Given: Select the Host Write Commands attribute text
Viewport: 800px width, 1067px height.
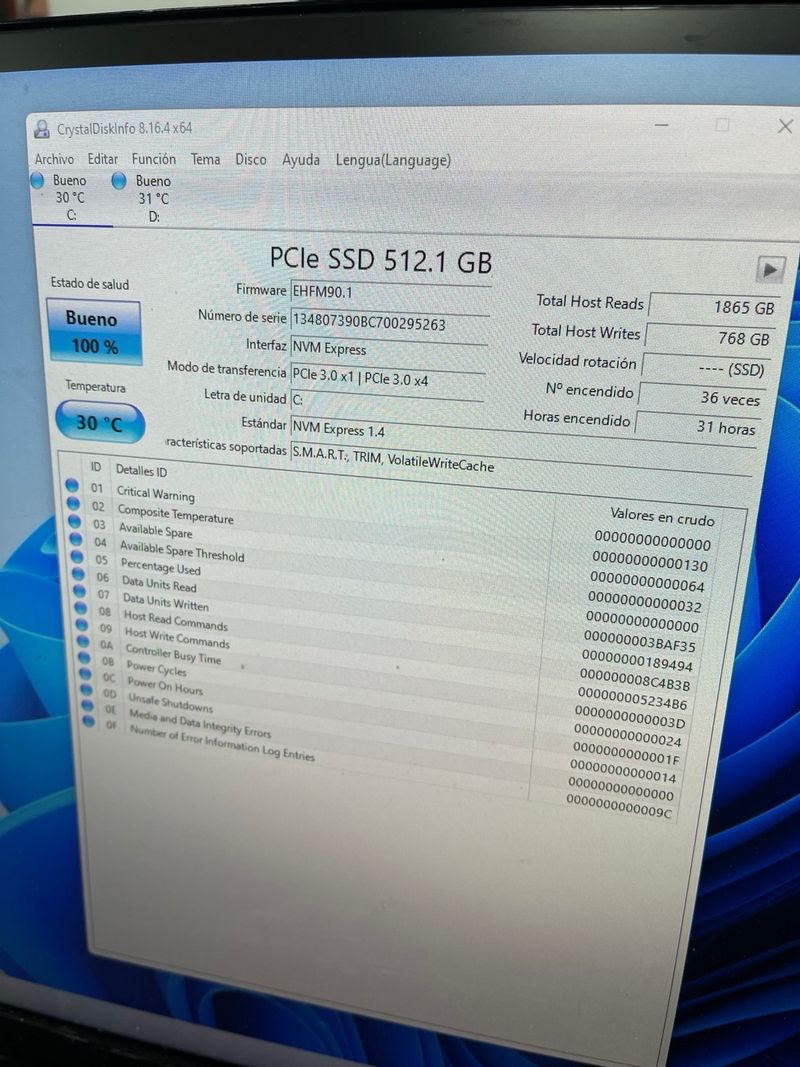Looking at the screenshot, I should click(178, 638).
